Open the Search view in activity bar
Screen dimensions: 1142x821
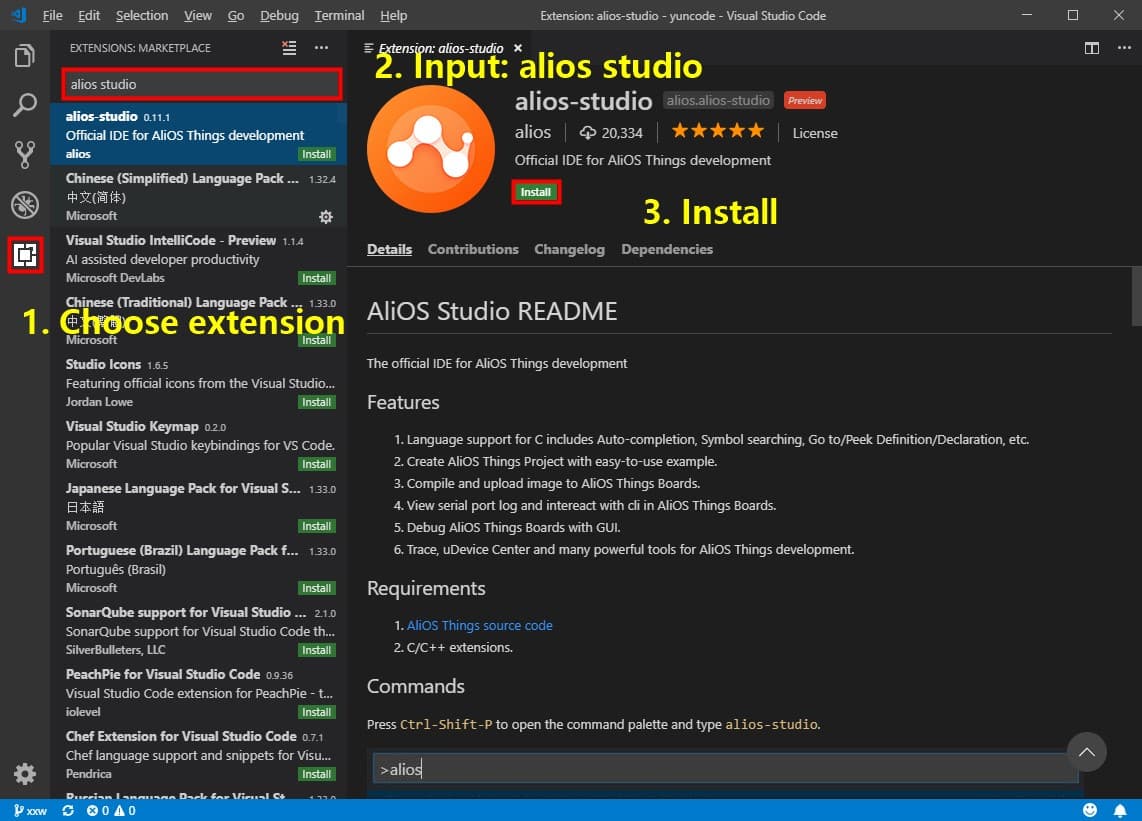(x=25, y=105)
